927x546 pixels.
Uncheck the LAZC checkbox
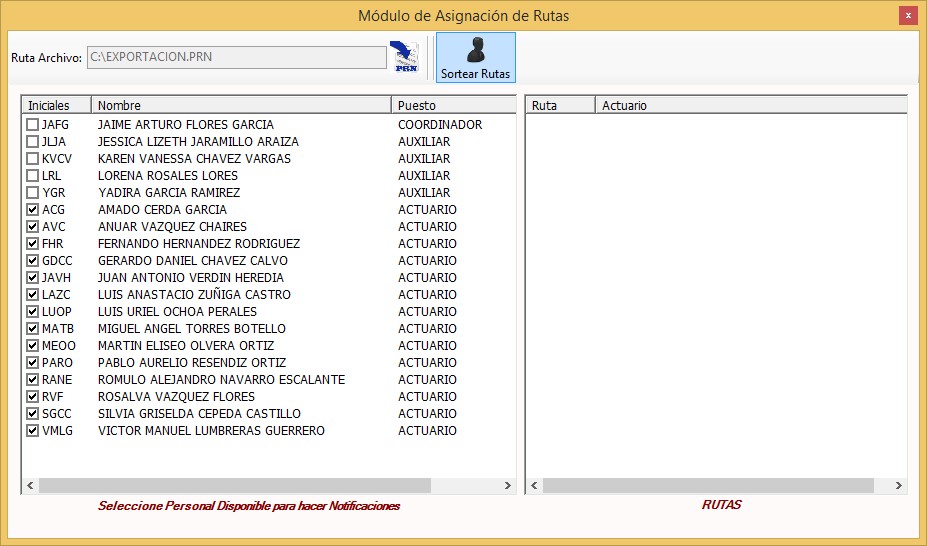(x=33, y=295)
